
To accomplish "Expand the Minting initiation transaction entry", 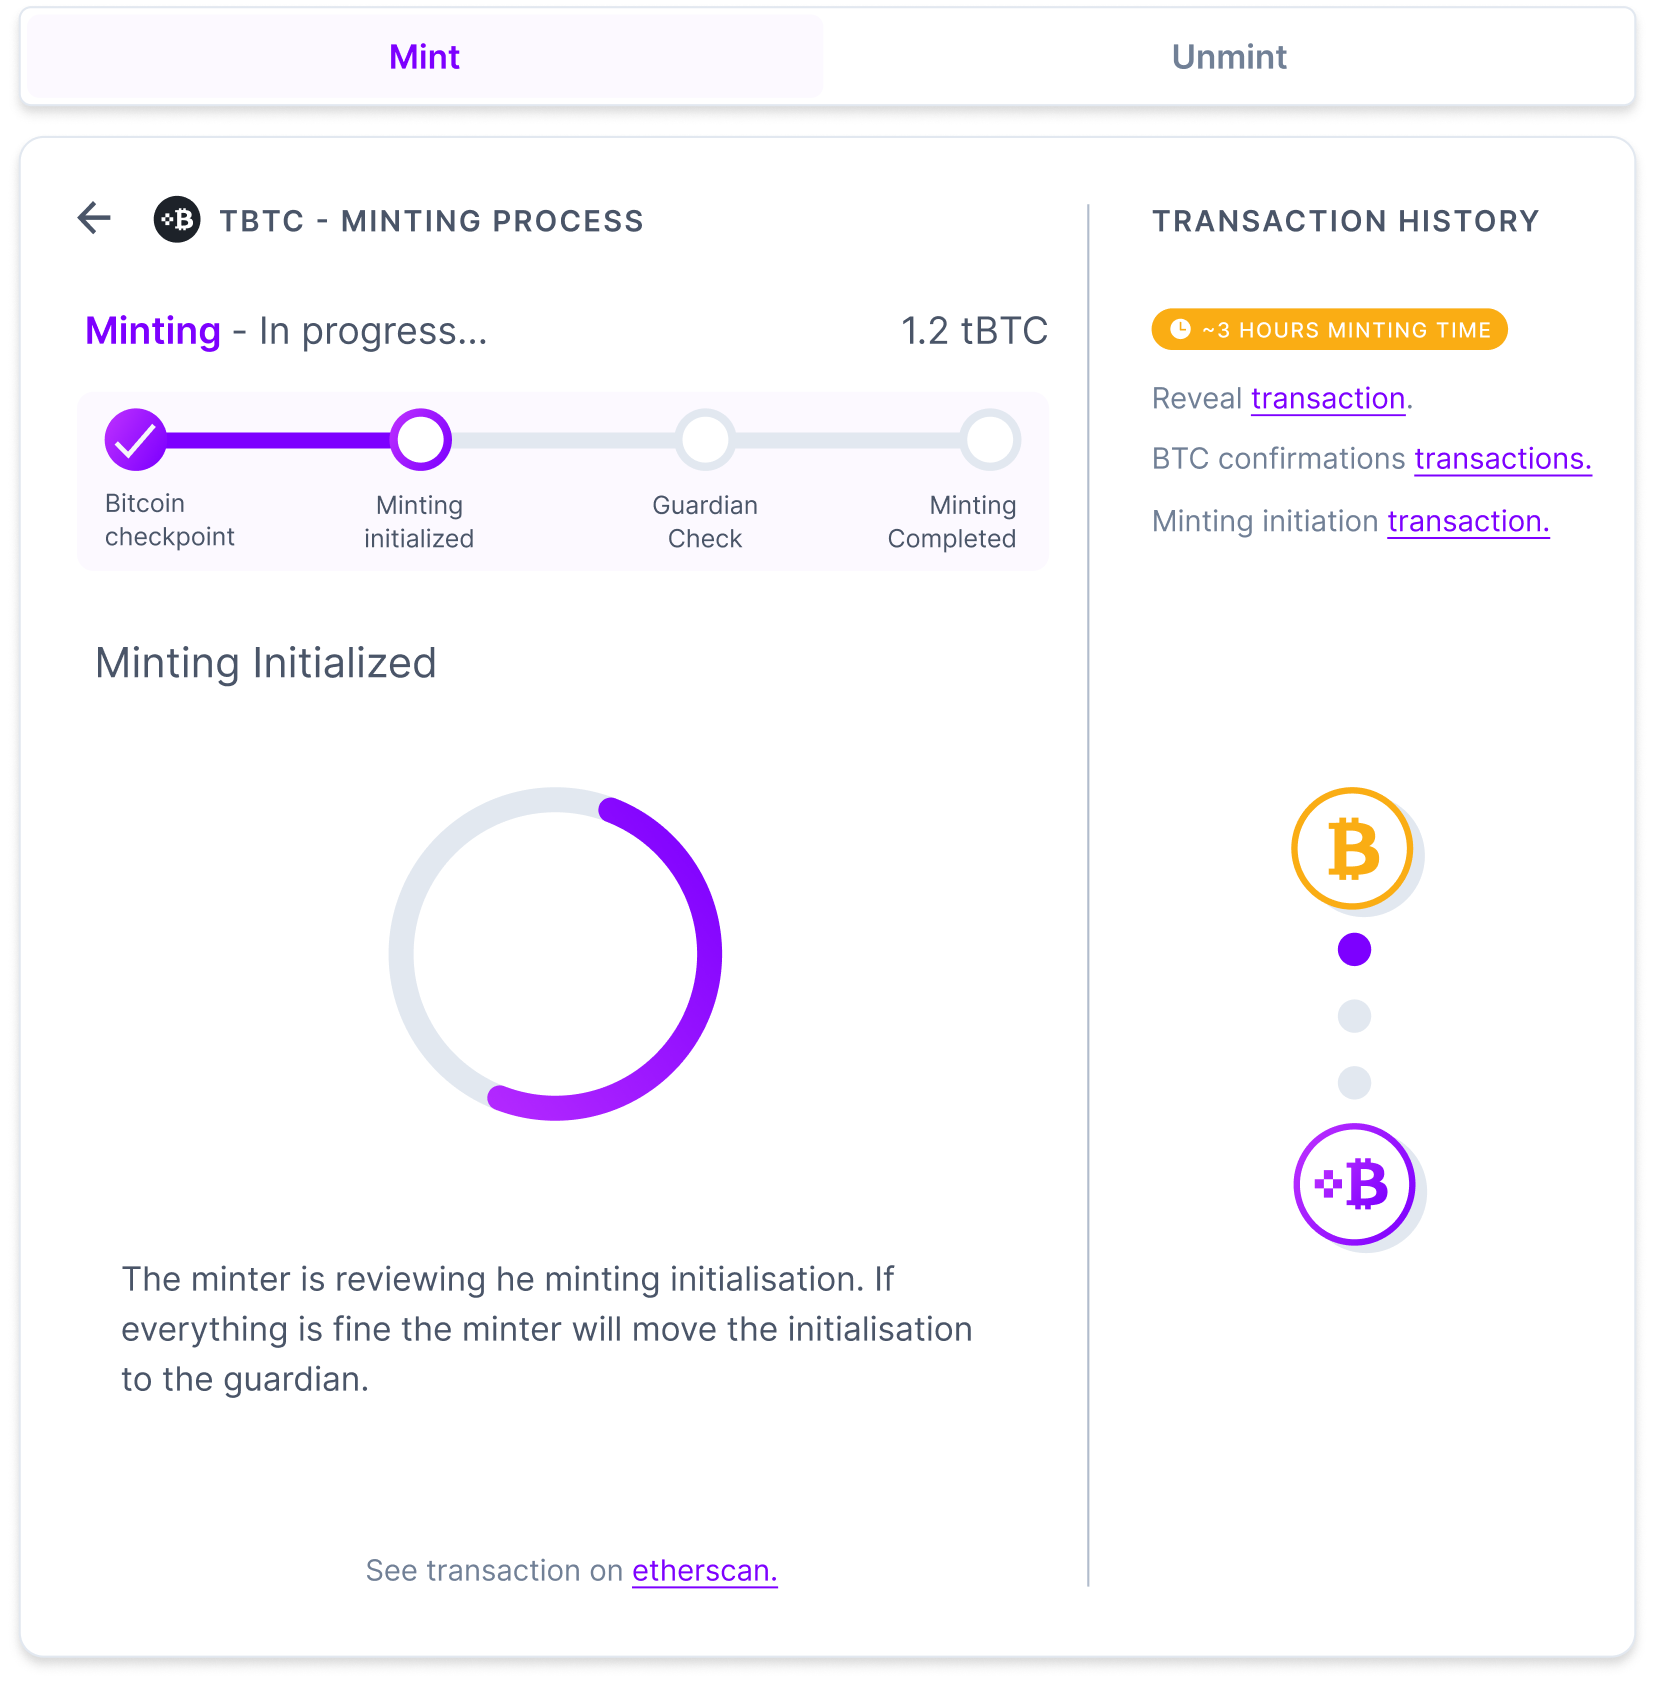I will 1466,521.
